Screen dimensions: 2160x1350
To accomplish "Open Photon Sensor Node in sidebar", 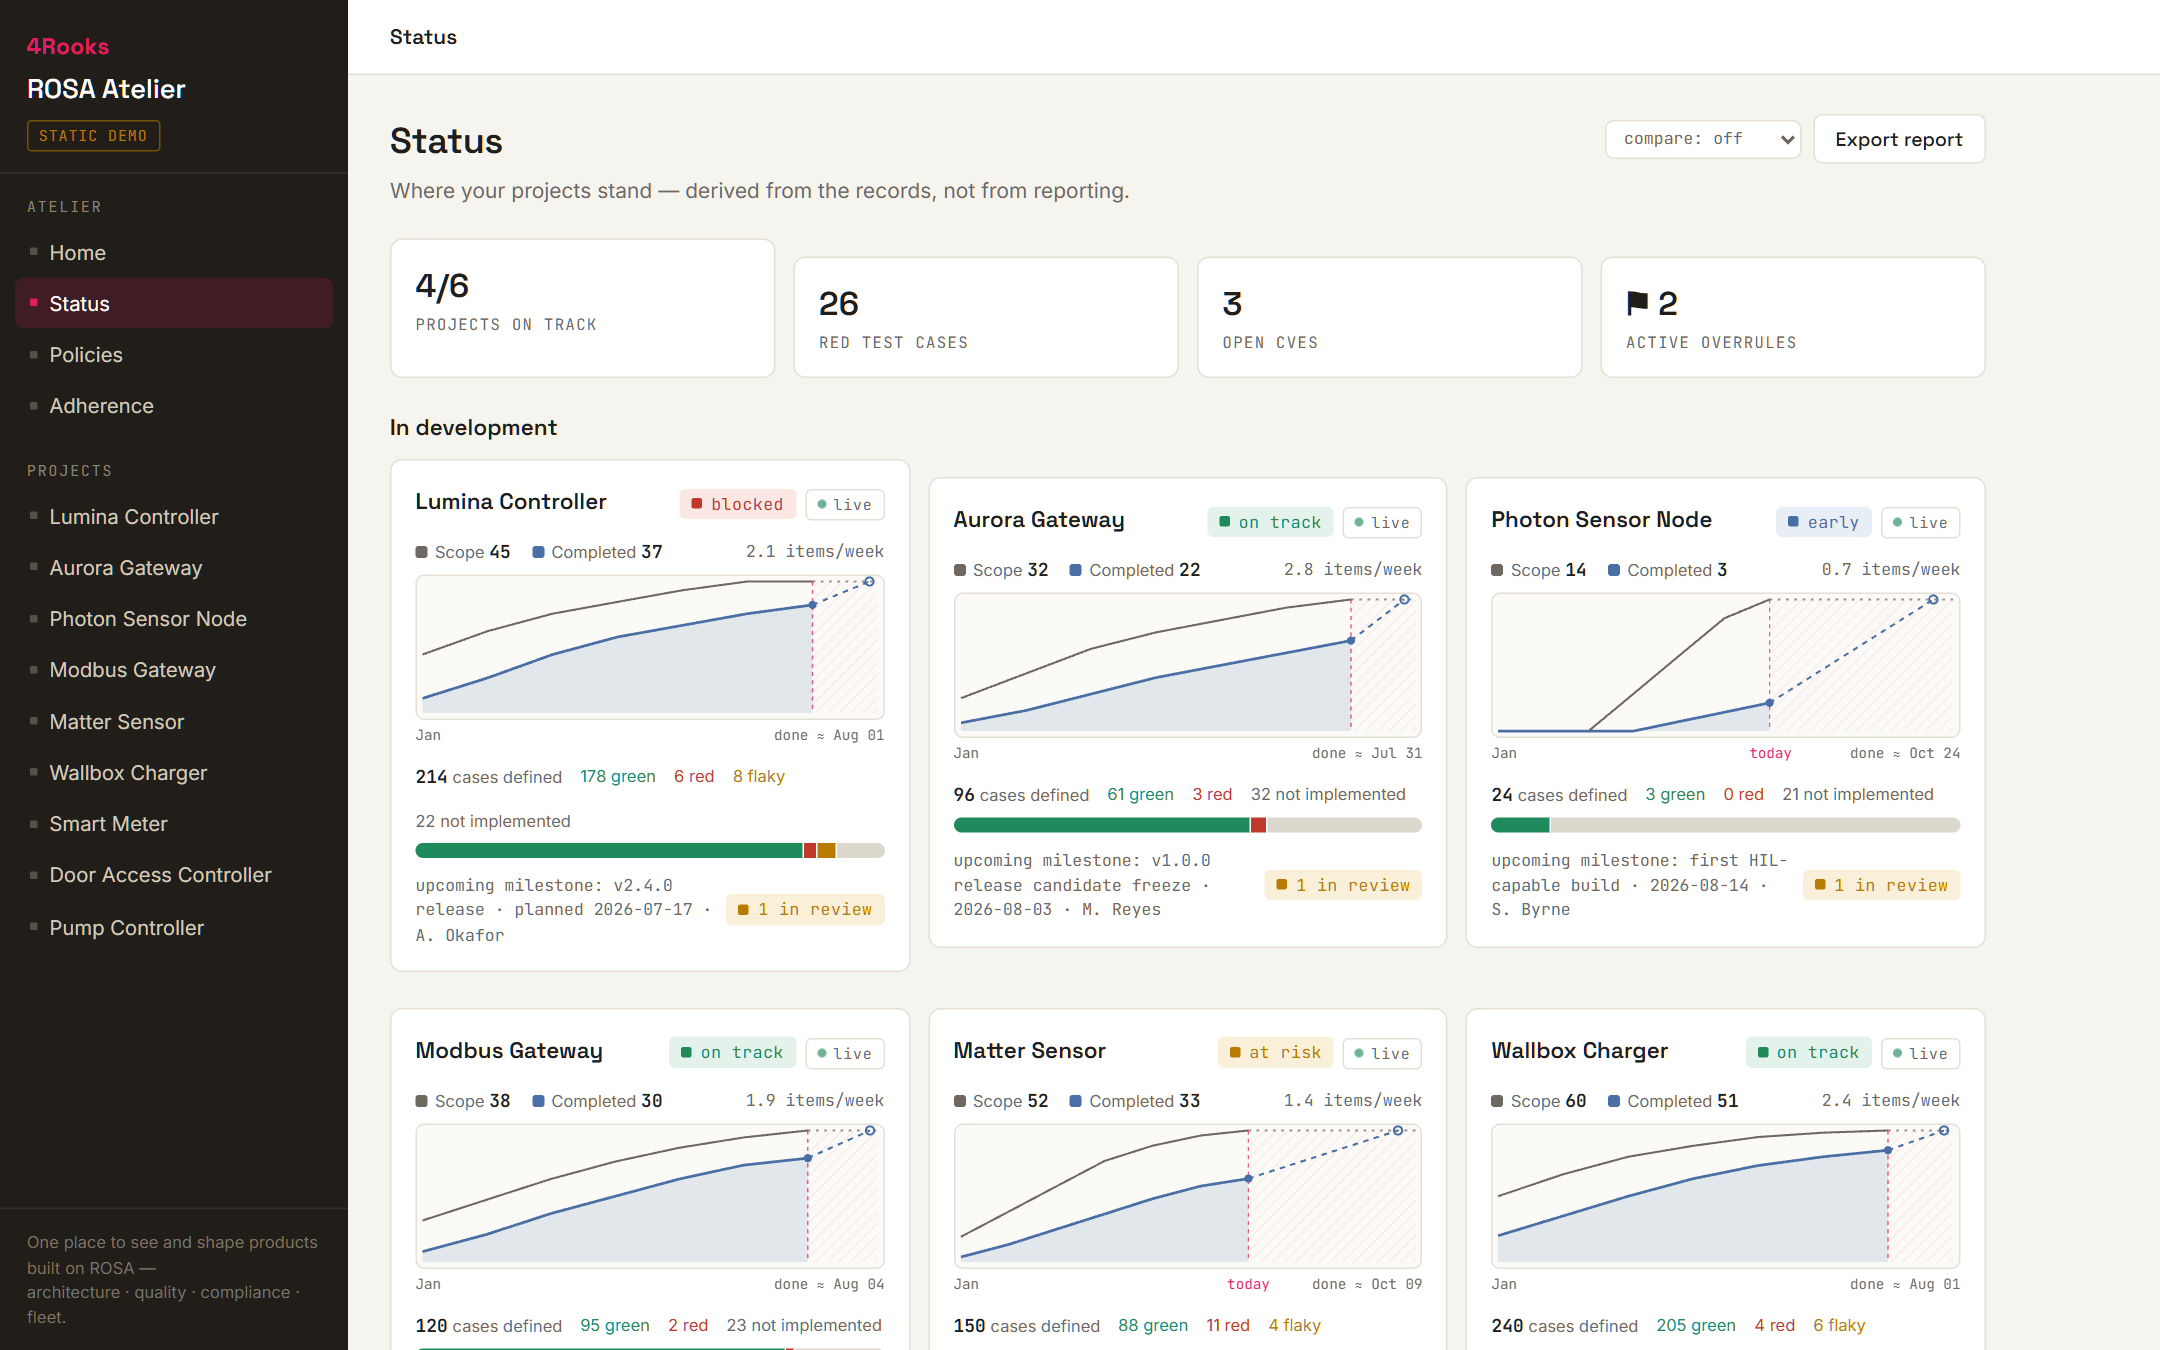I will pyautogui.click(x=174, y=618).
